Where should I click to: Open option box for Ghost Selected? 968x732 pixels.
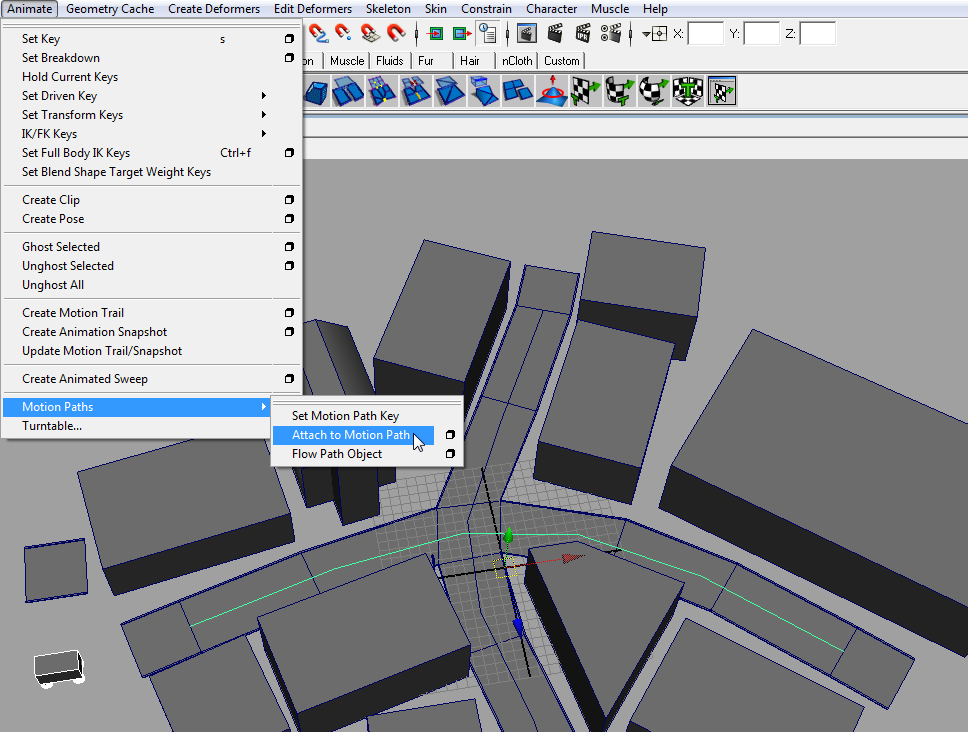click(x=289, y=247)
